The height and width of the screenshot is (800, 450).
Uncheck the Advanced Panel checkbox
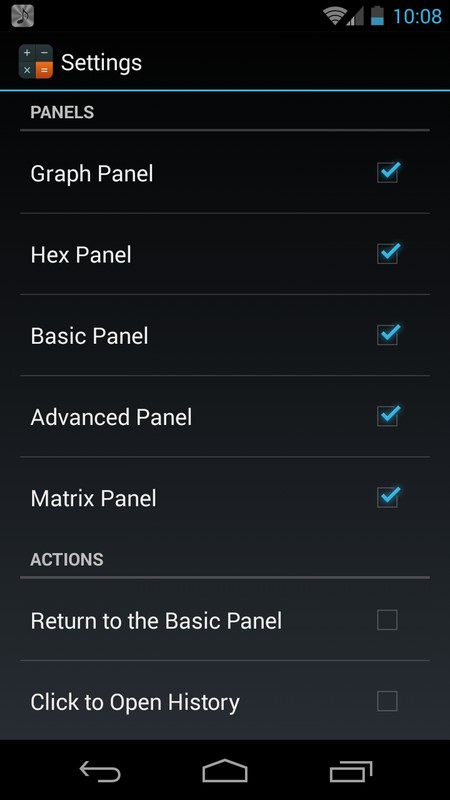(388, 416)
